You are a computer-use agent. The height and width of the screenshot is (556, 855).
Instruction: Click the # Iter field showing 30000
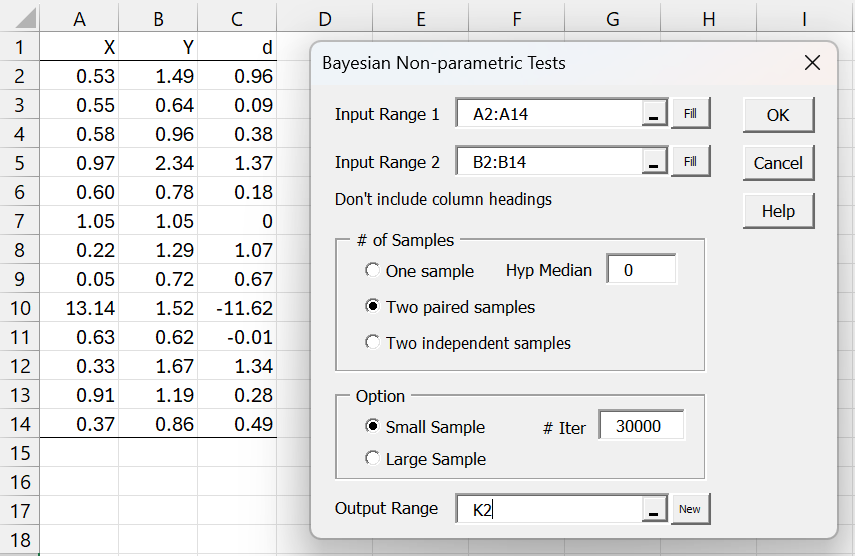tap(641, 425)
